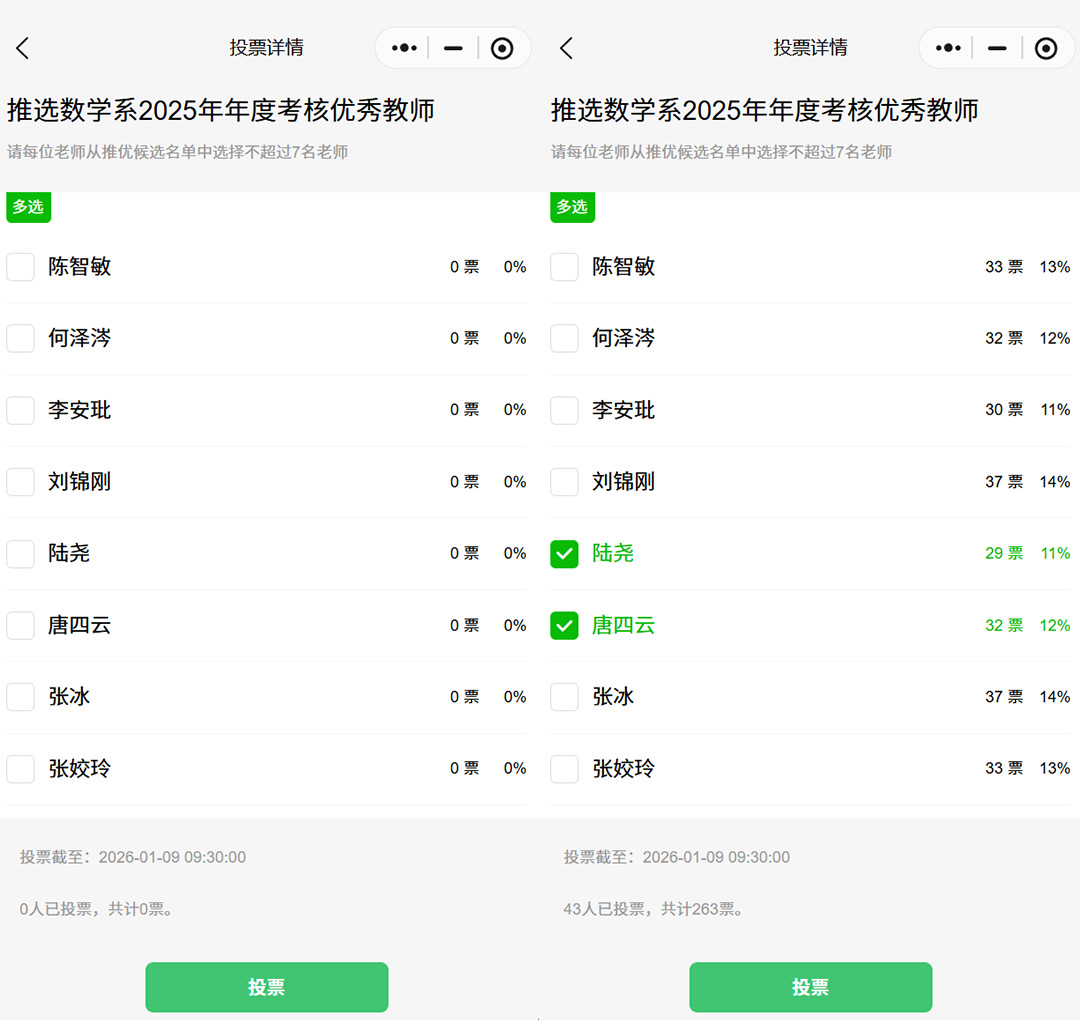Tick 李安玭 in the left panel list
Screen dimensions: 1080x1020
click(x=21, y=410)
